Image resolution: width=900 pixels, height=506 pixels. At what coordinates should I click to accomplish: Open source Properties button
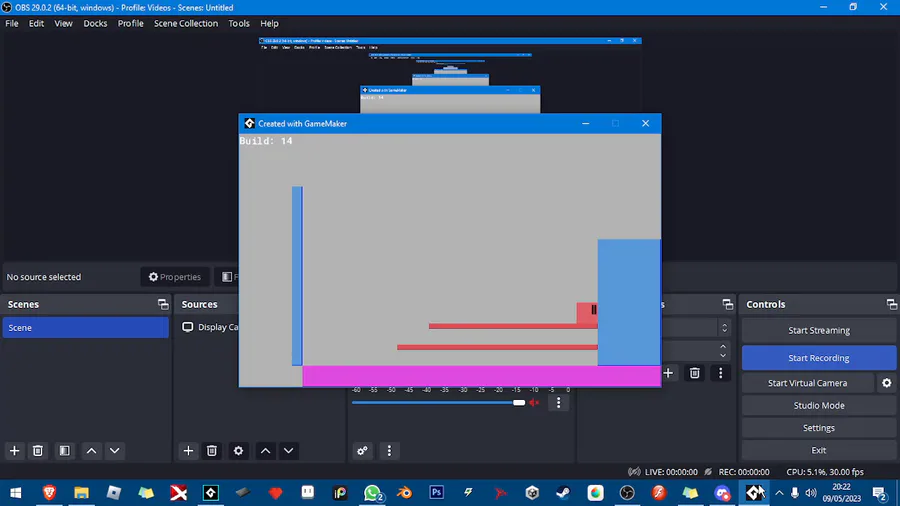click(x=175, y=277)
